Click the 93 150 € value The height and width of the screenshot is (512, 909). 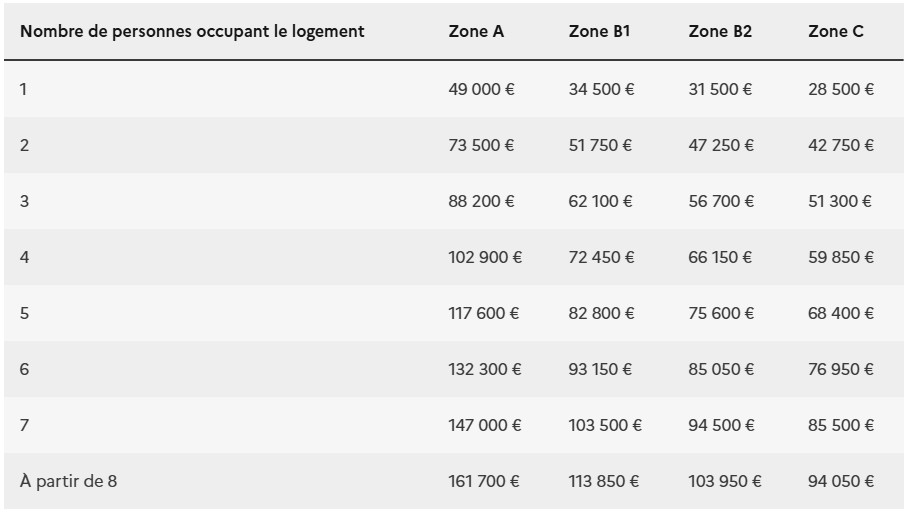[601, 369]
